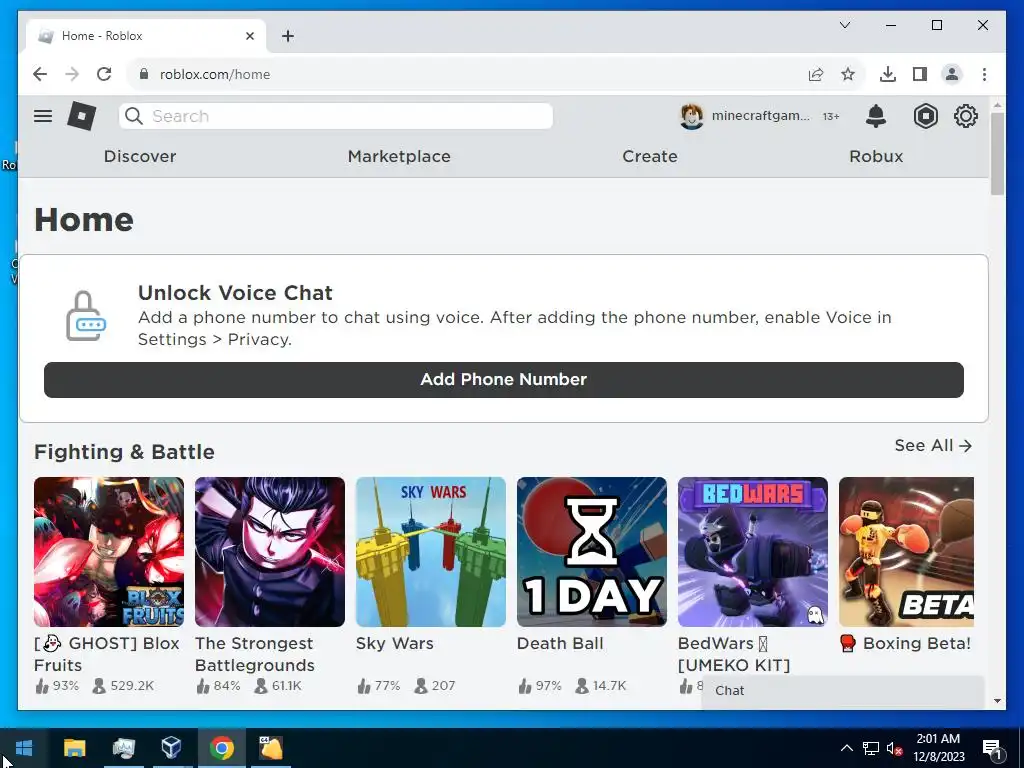
Task: Open the Discover page
Action: pyautogui.click(x=140, y=157)
